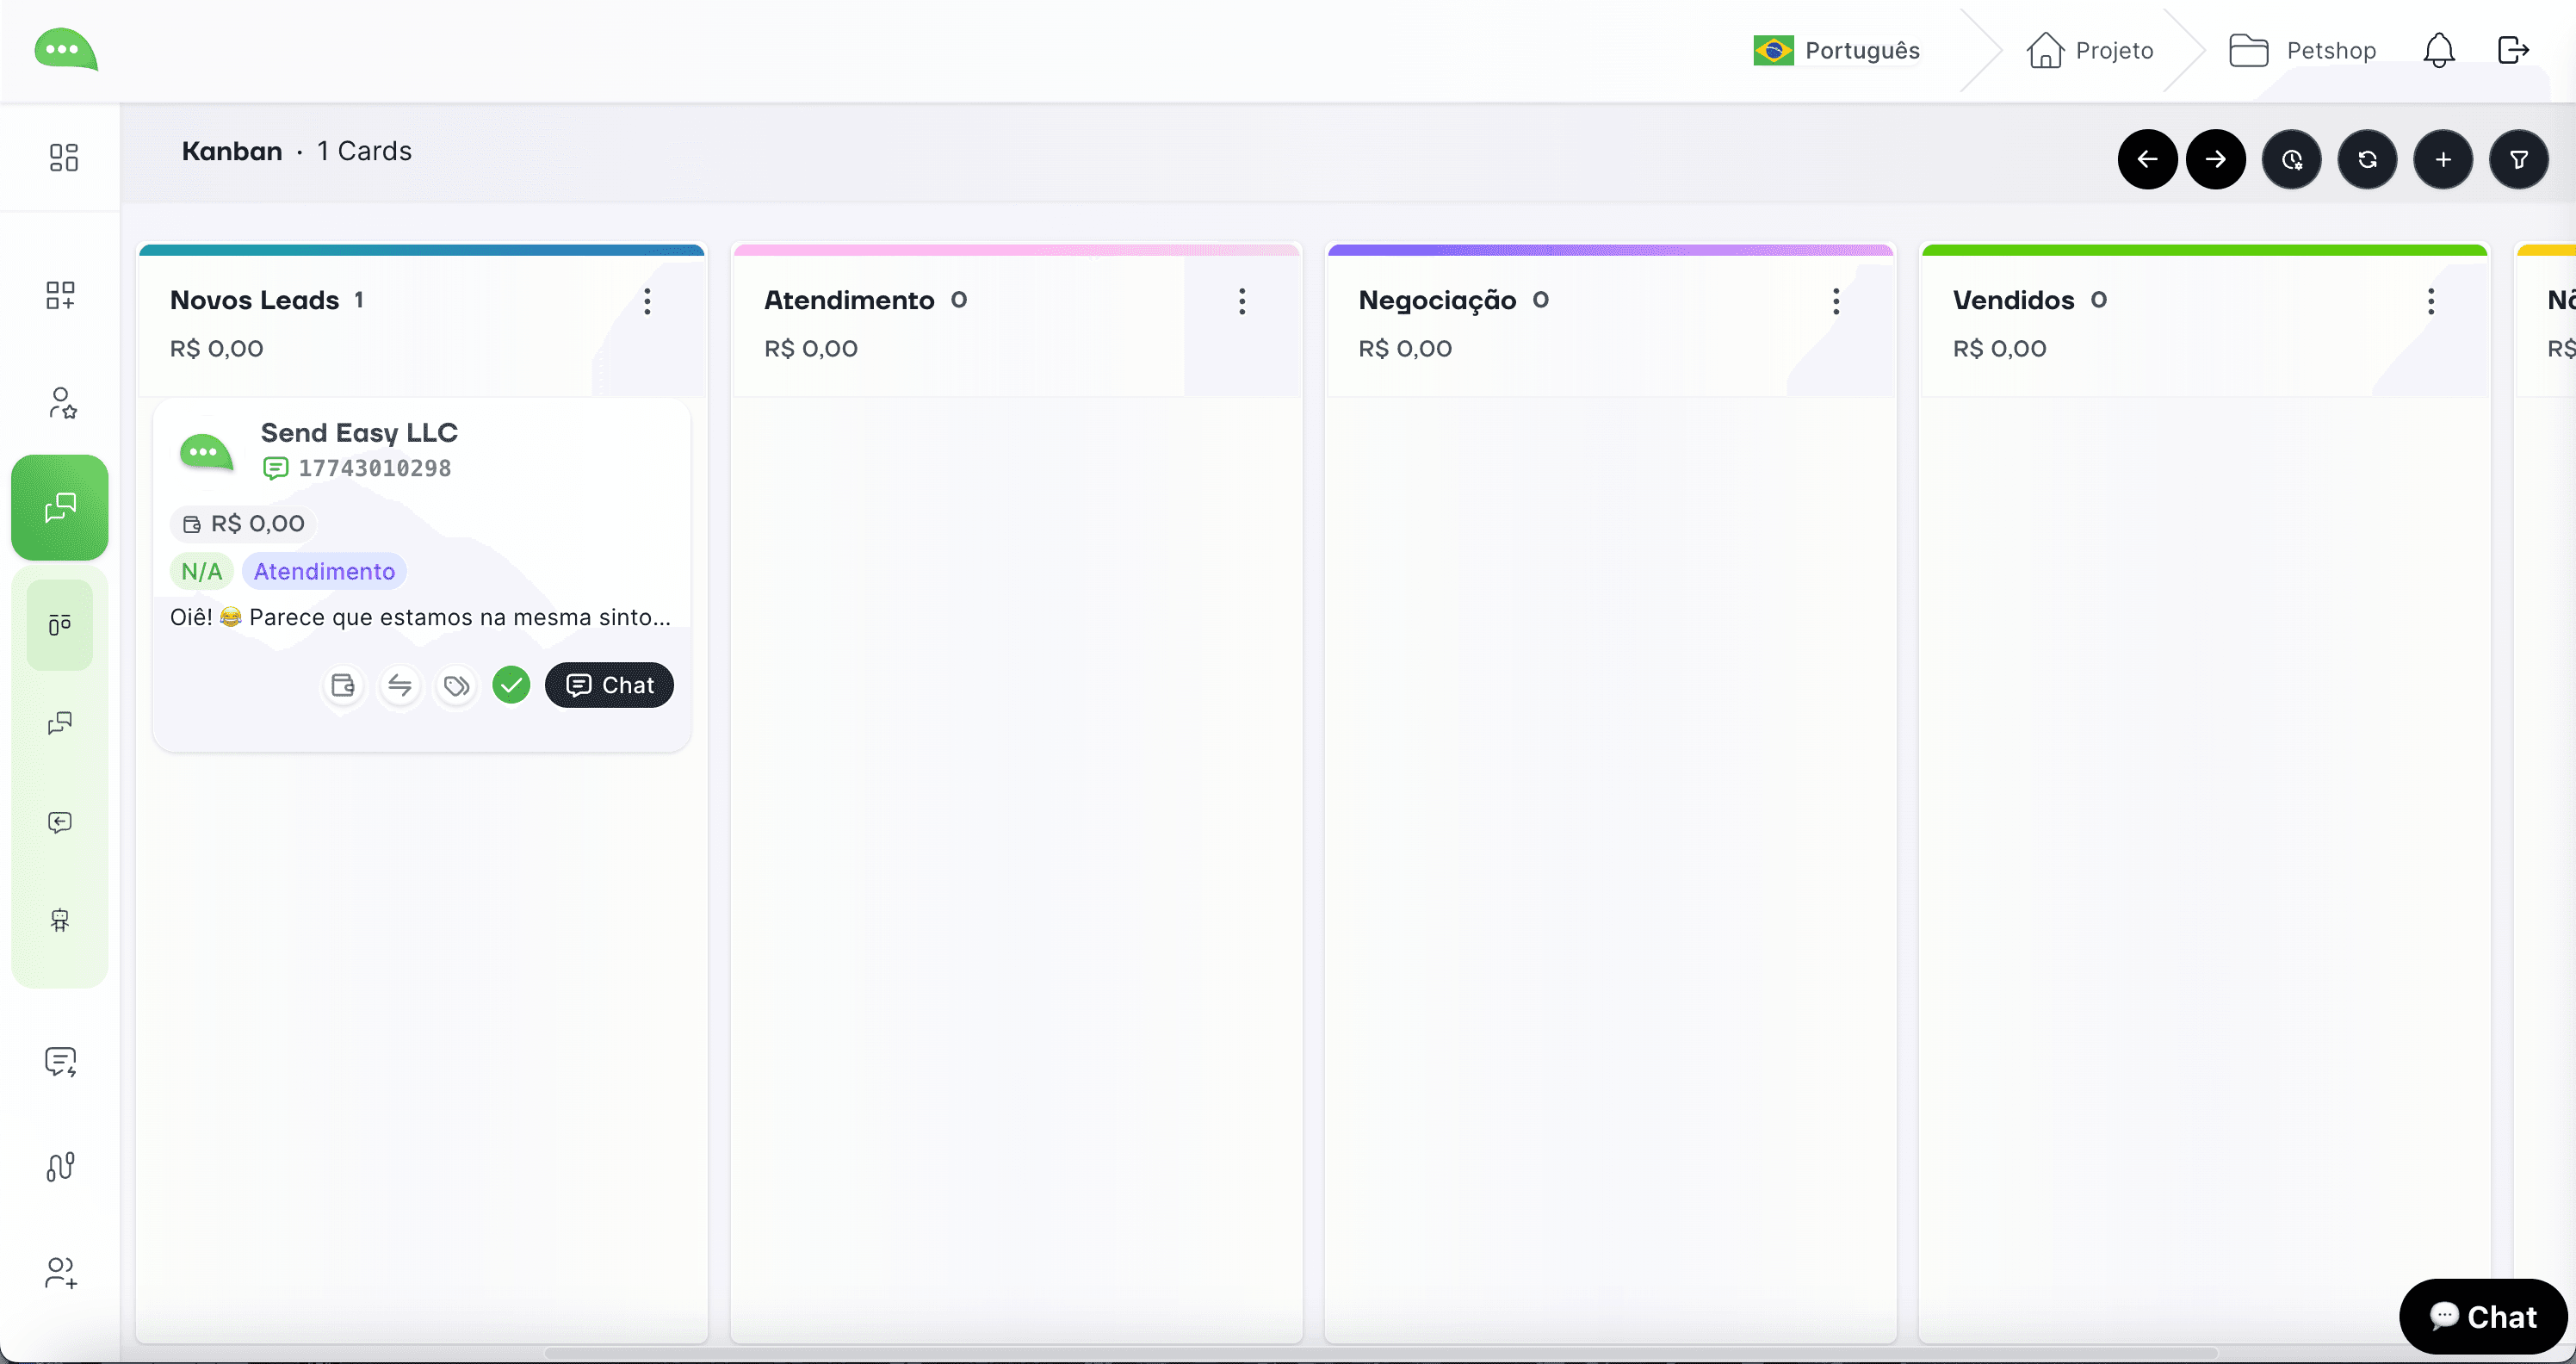Click the horizontal scrollbar at bottom
2576x1364 pixels.
(x=1380, y=1353)
